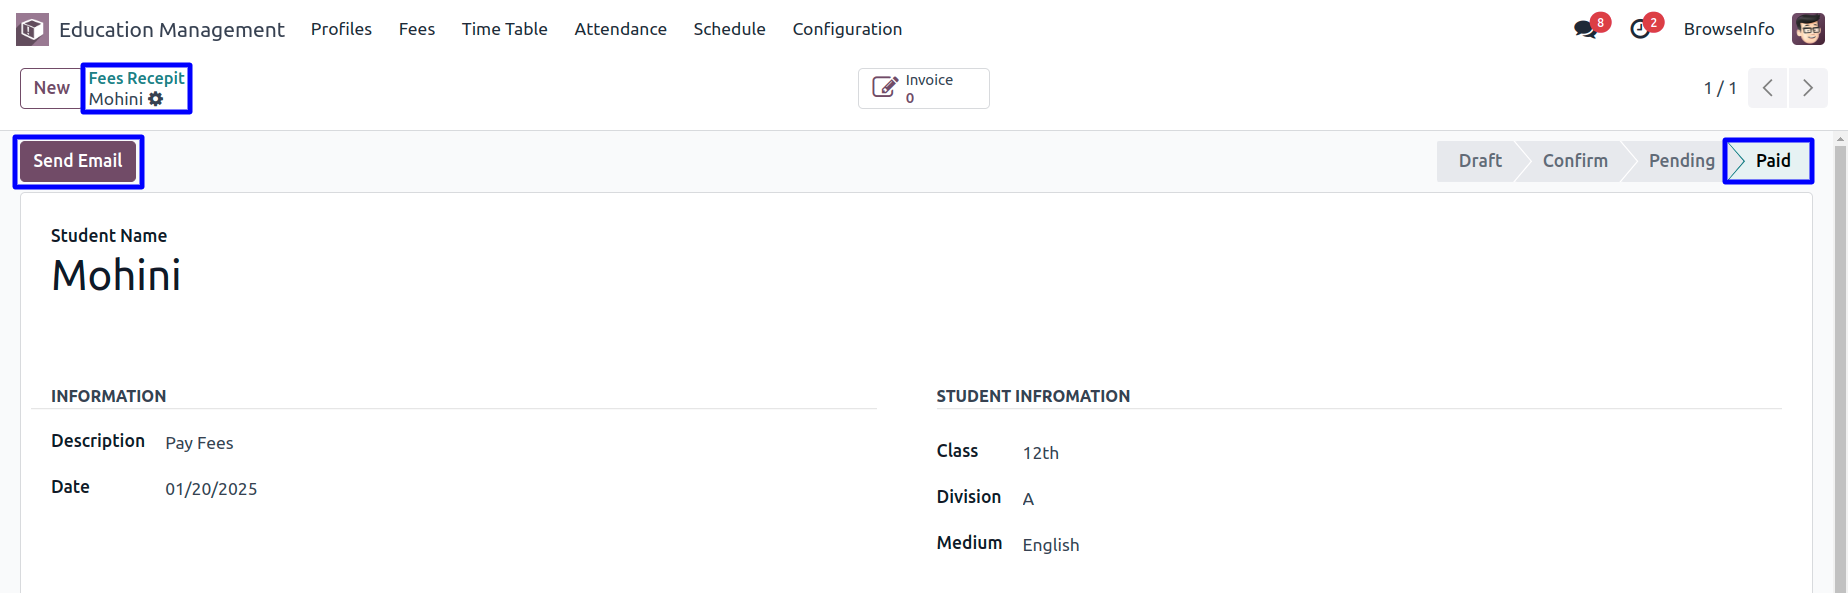Image resolution: width=1848 pixels, height=593 pixels.
Task: Click the Invoice edit icon
Action: click(x=885, y=88)
